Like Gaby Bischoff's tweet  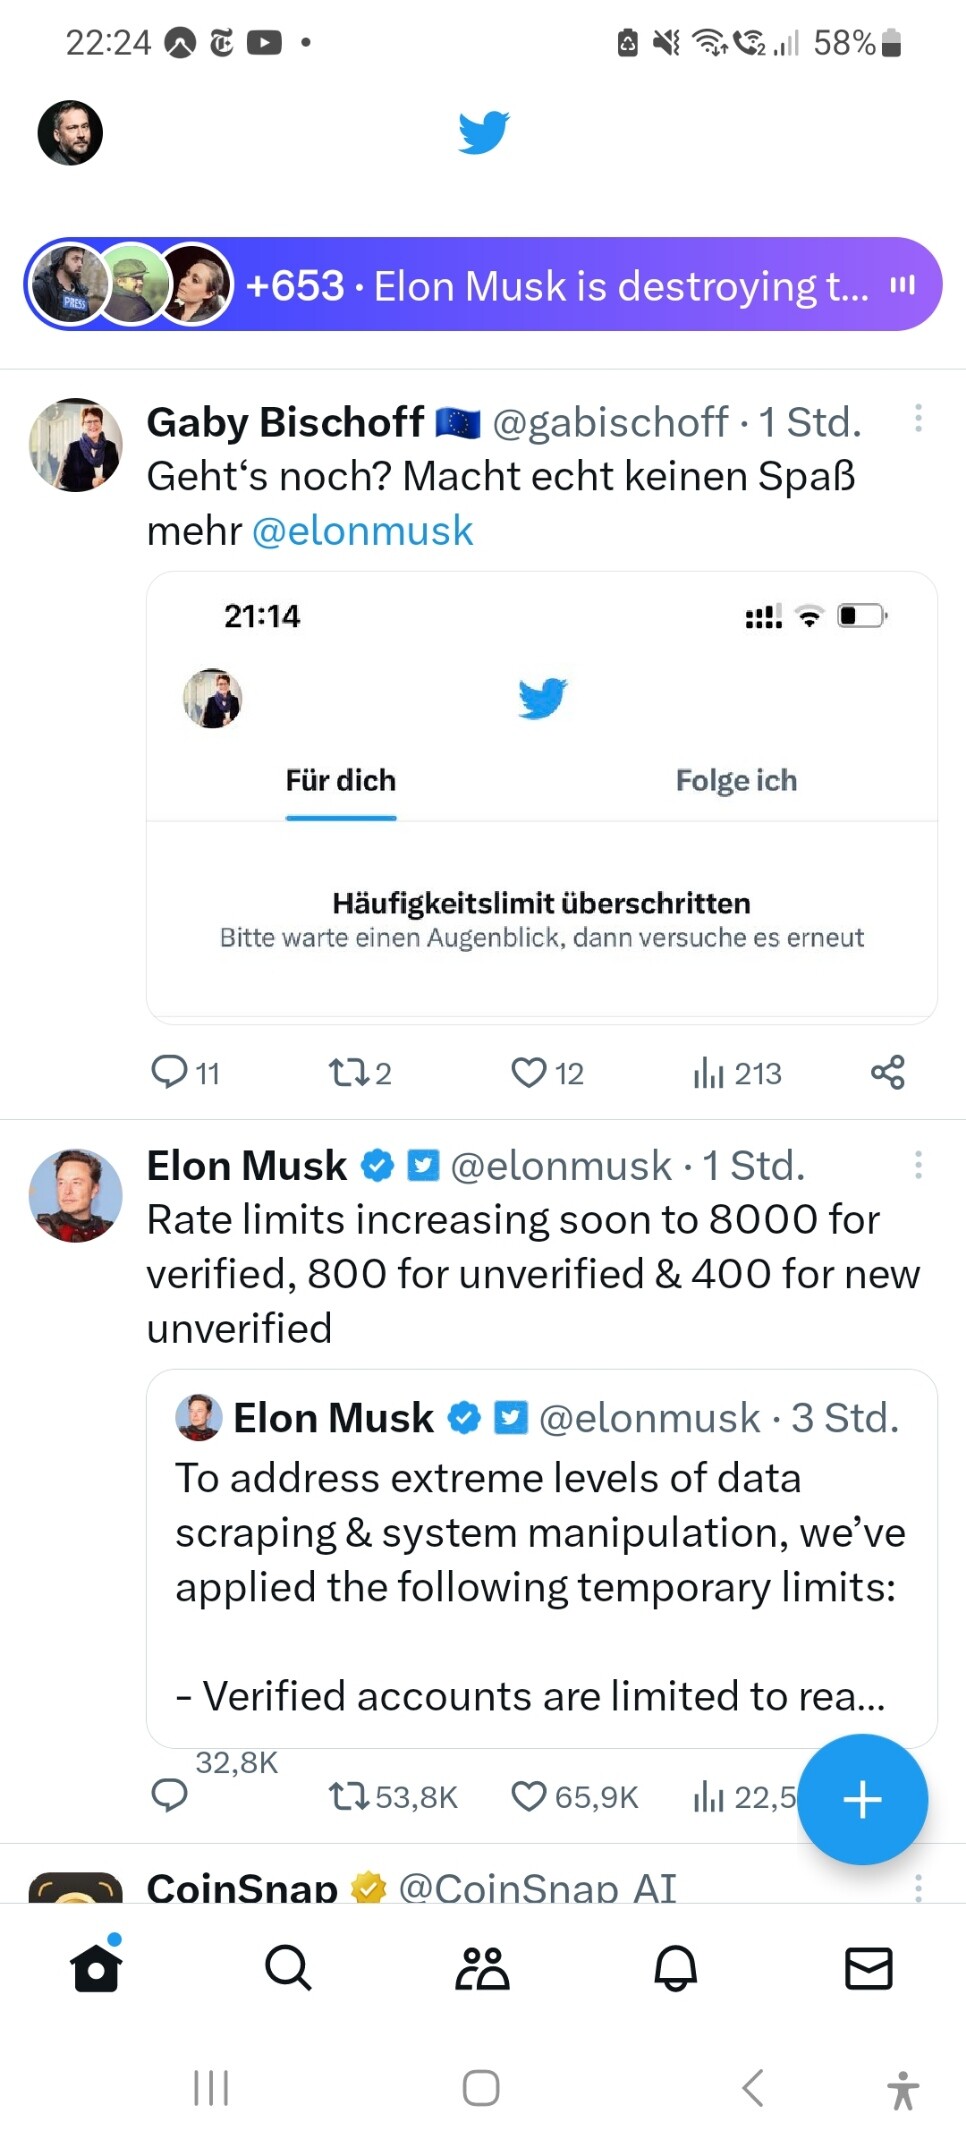coord(529,1072)
